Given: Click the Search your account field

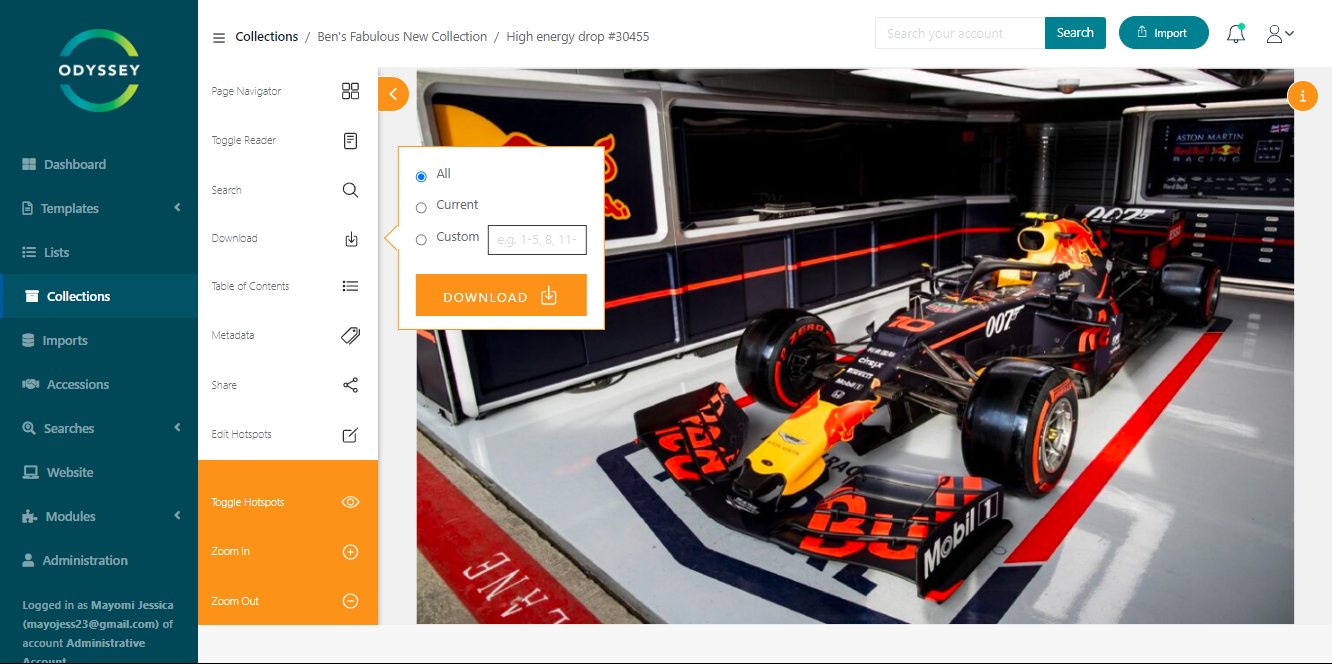Looking at the screenshot, I should point(960,33).
